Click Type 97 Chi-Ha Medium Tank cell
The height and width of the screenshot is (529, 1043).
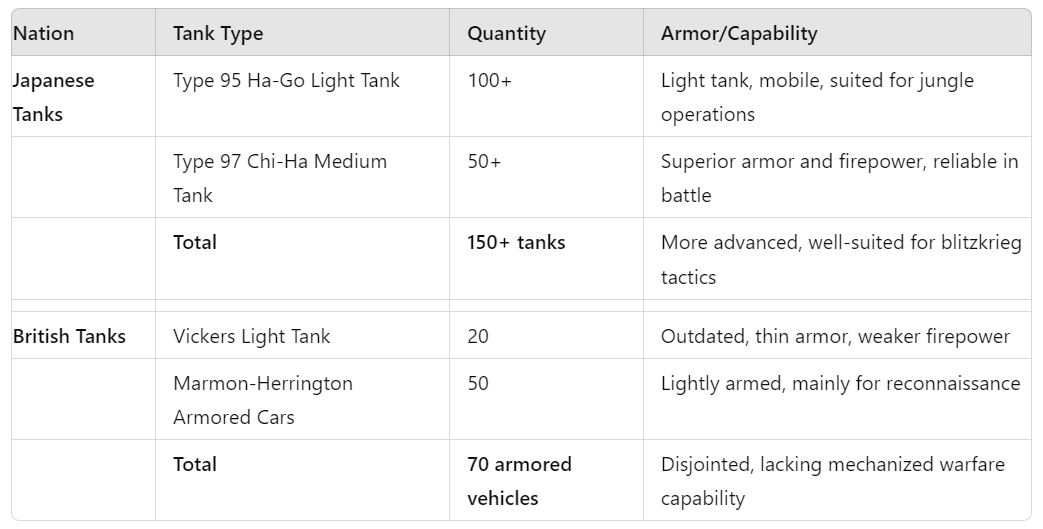303,178
